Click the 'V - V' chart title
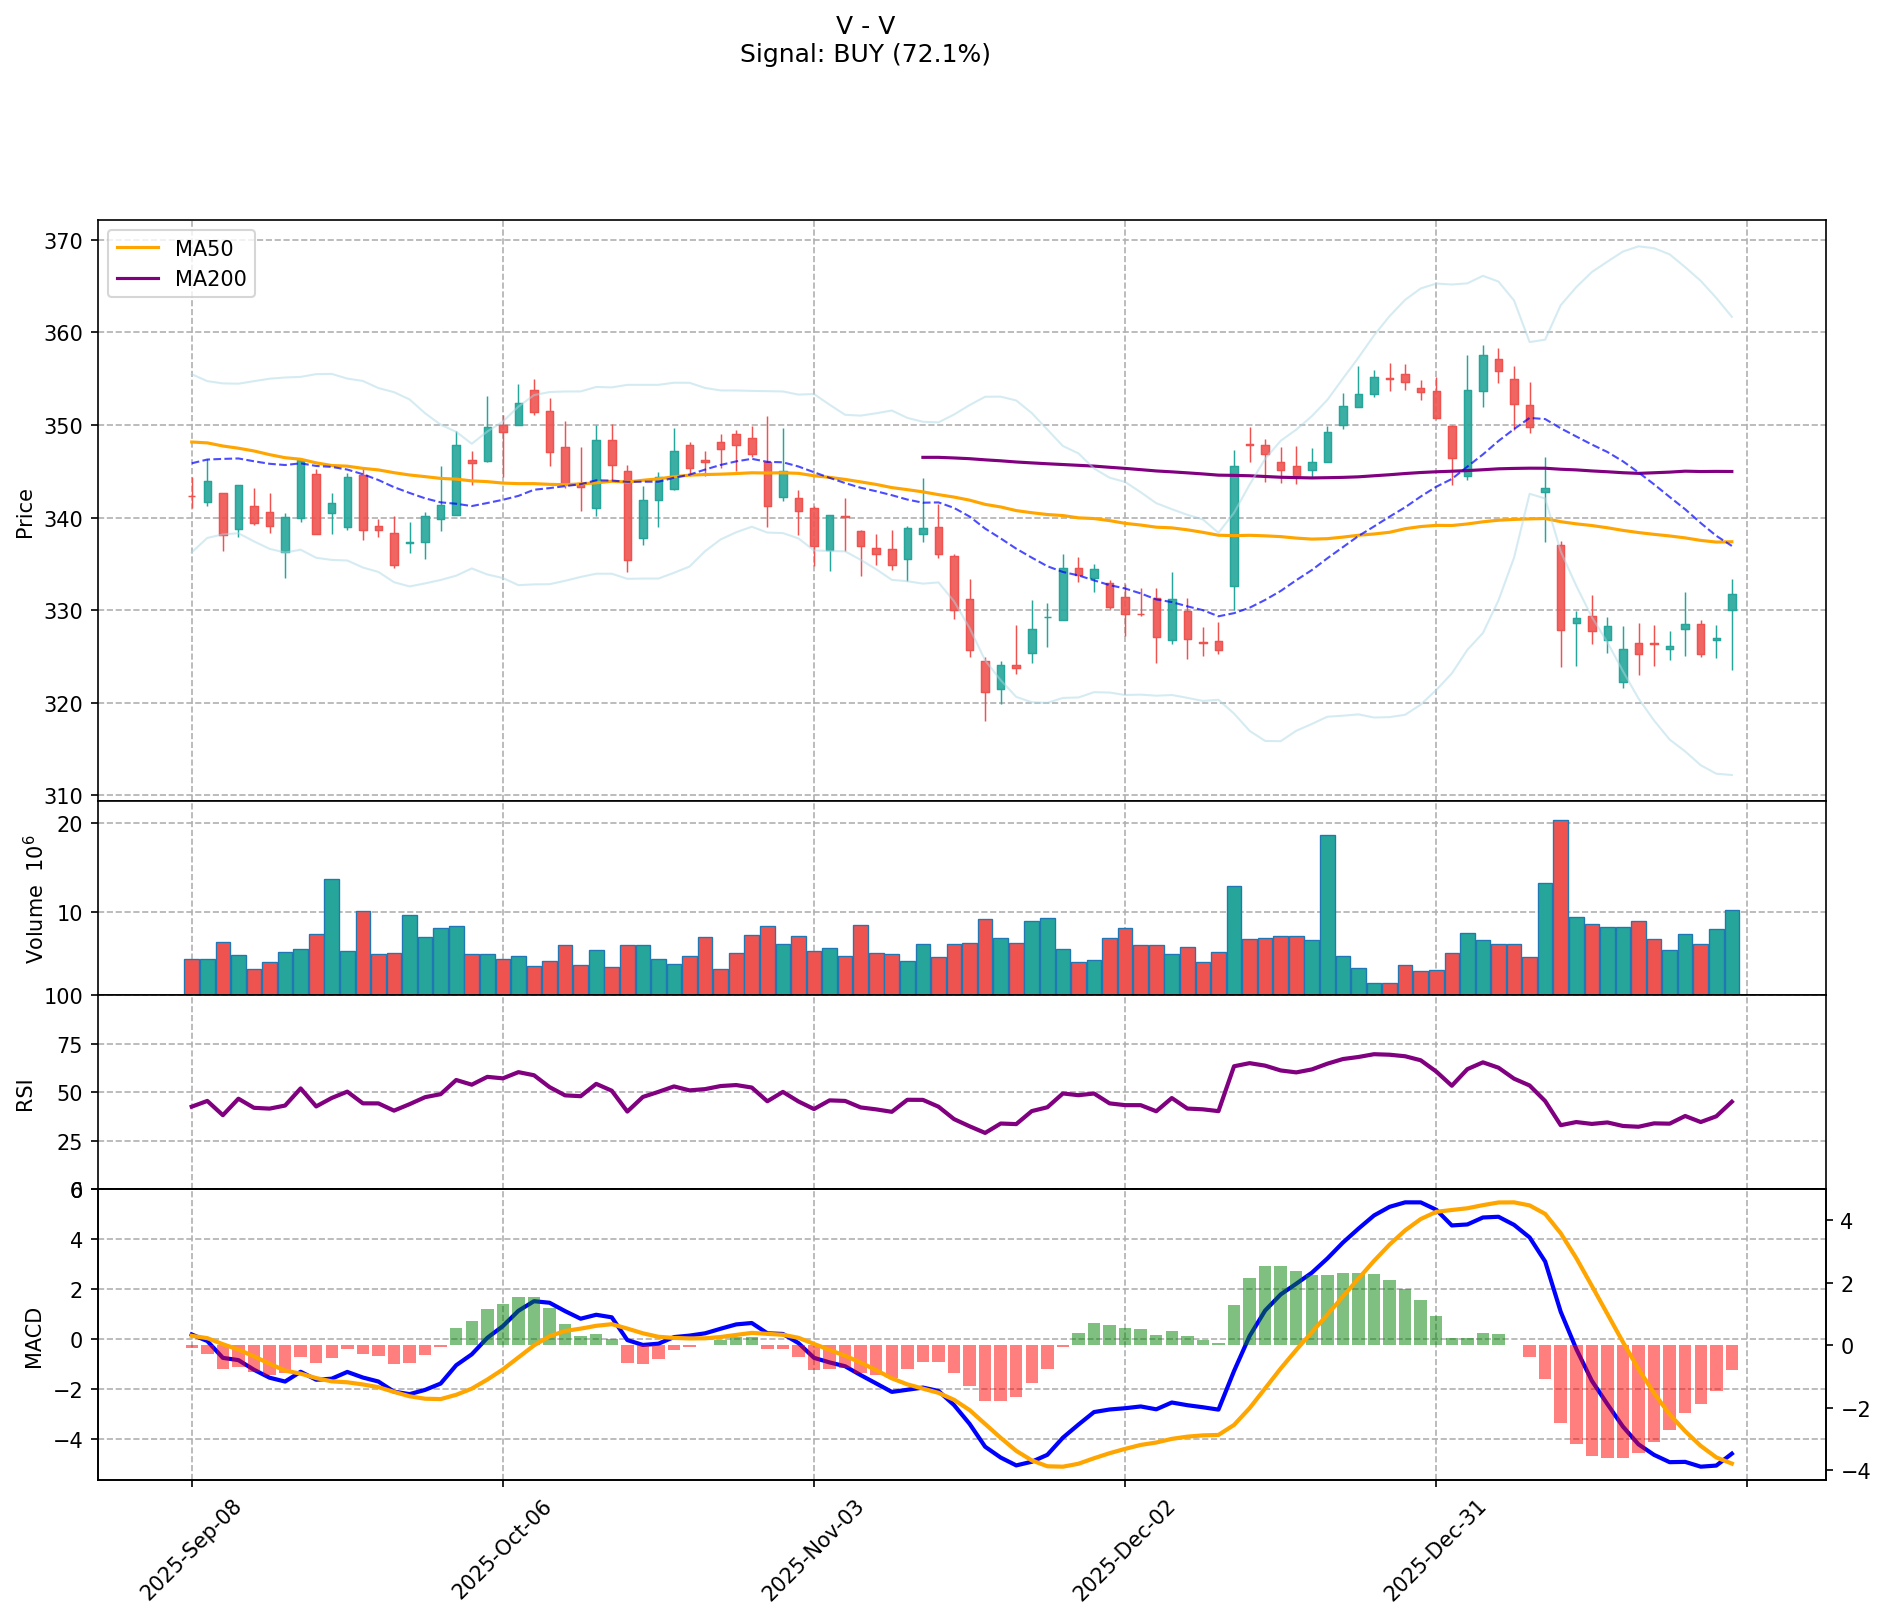This screenshot has width=1886, height=1619. click(x=865, y=25)
